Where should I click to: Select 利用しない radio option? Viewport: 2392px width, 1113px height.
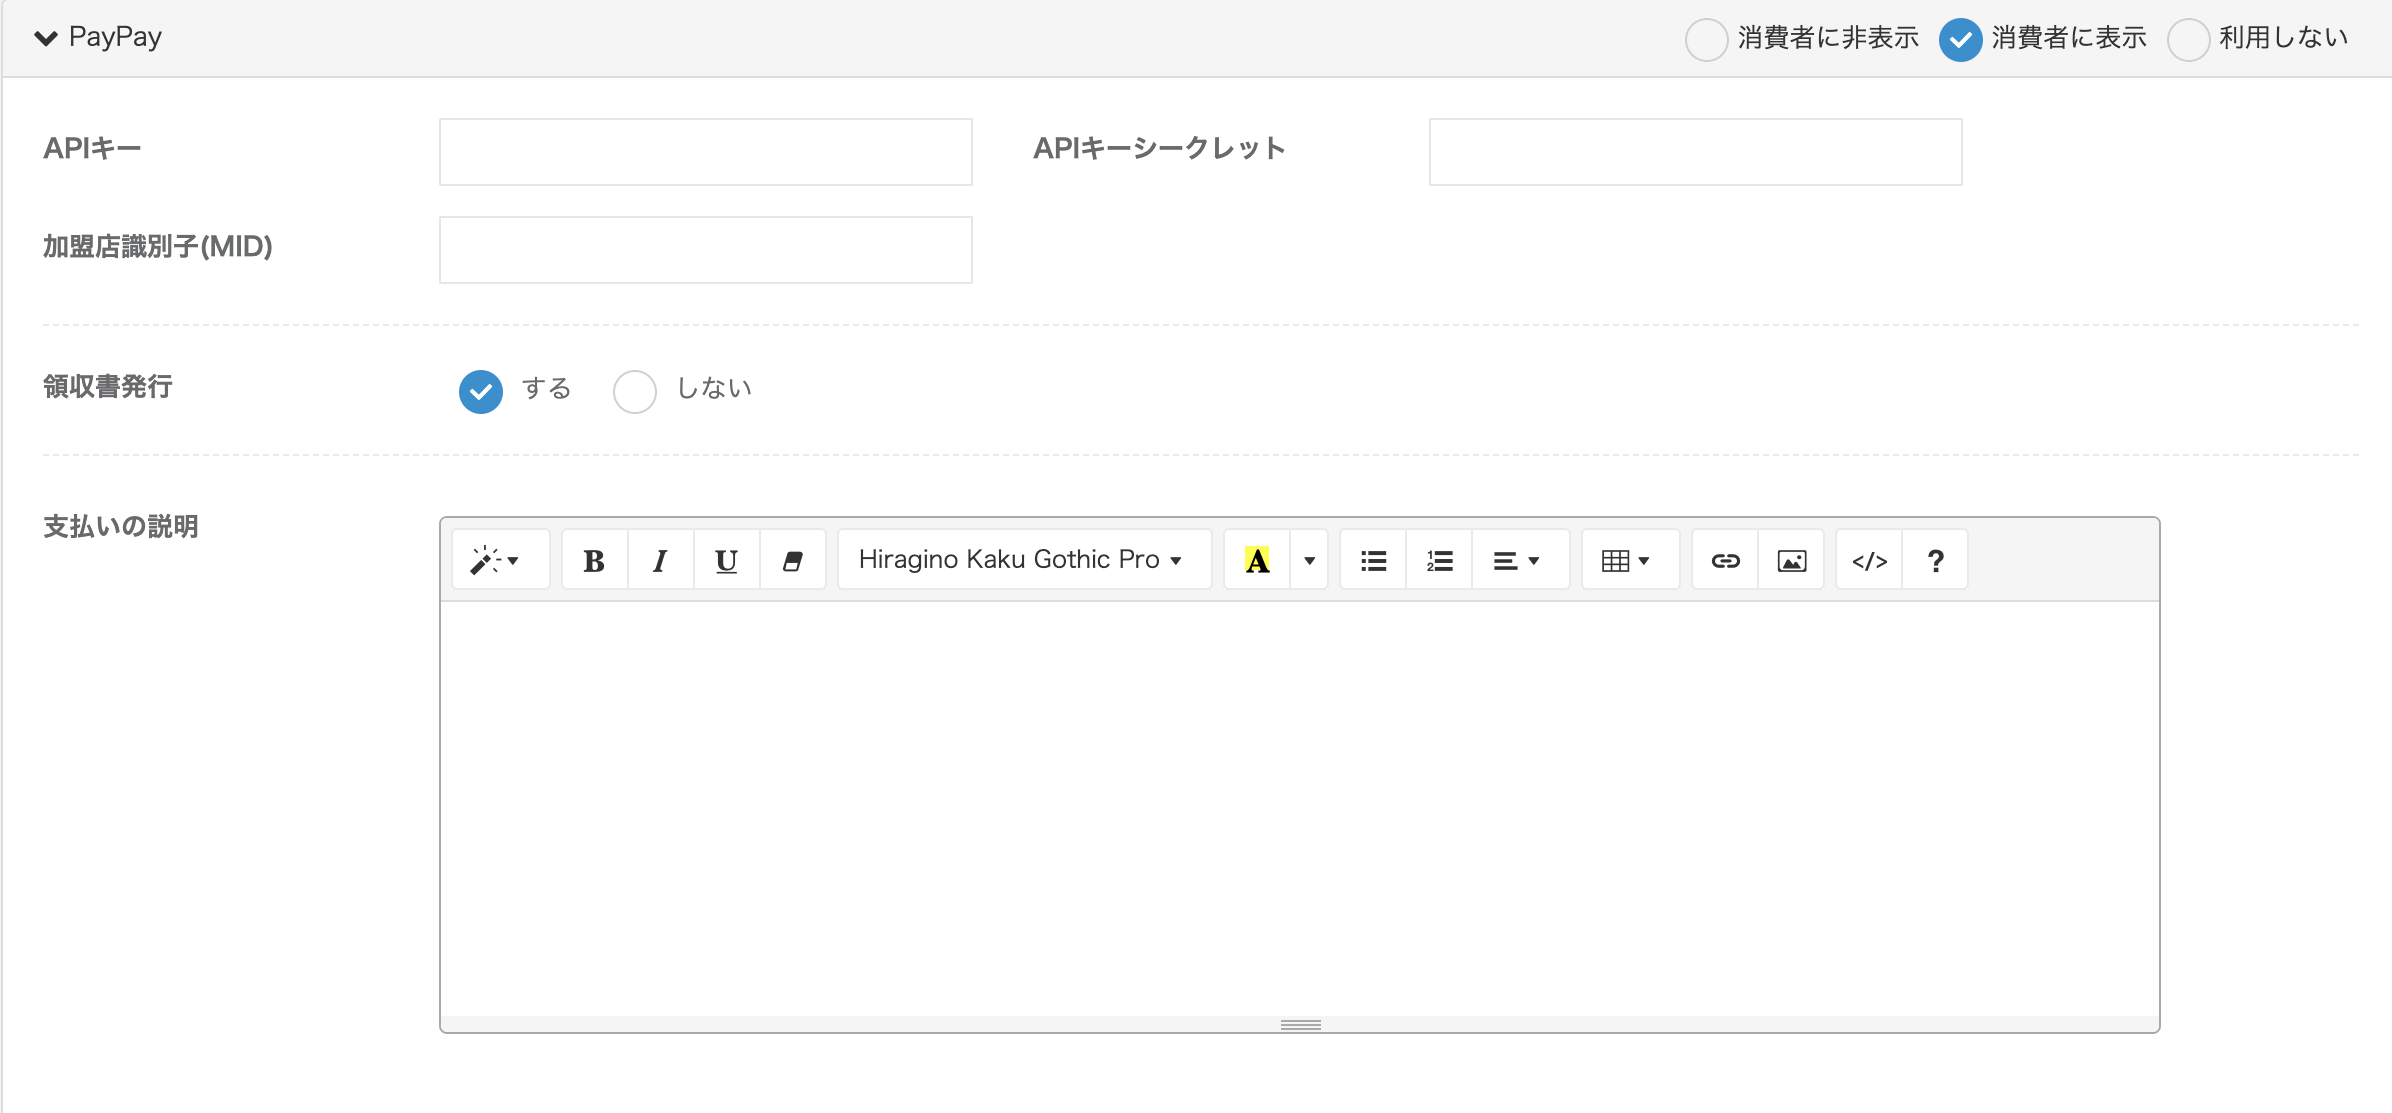click(2188, 40)
